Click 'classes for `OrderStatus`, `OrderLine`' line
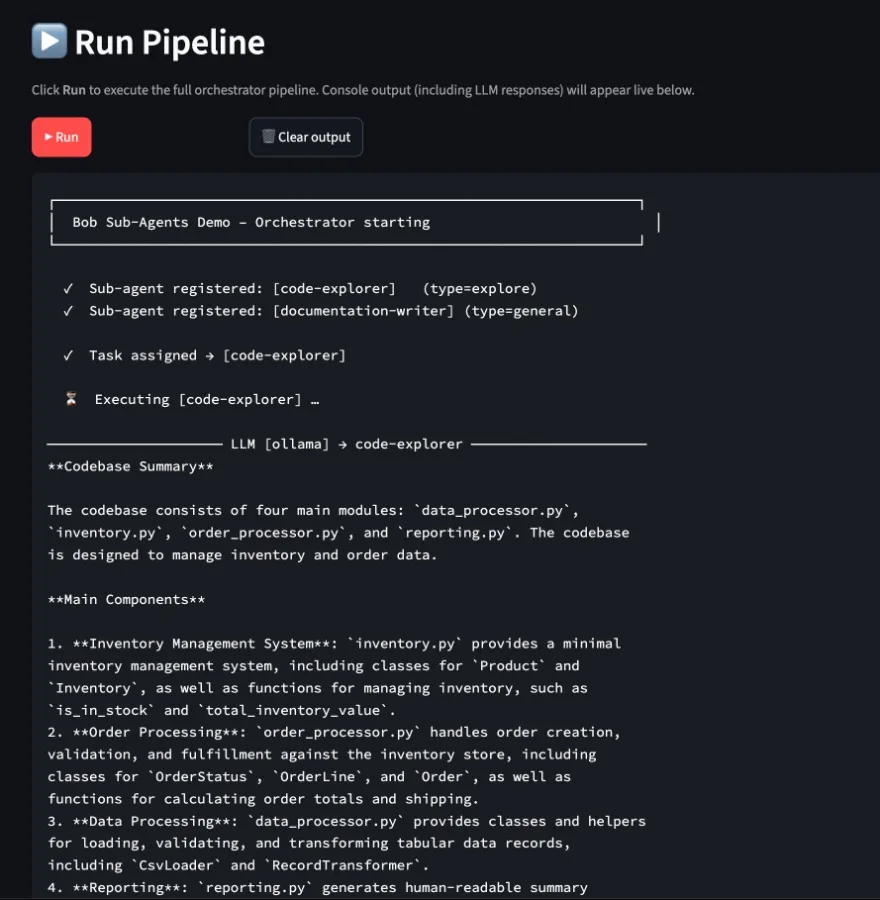The width and height of the screenshot is (880, 900). [x=309, y=777]
